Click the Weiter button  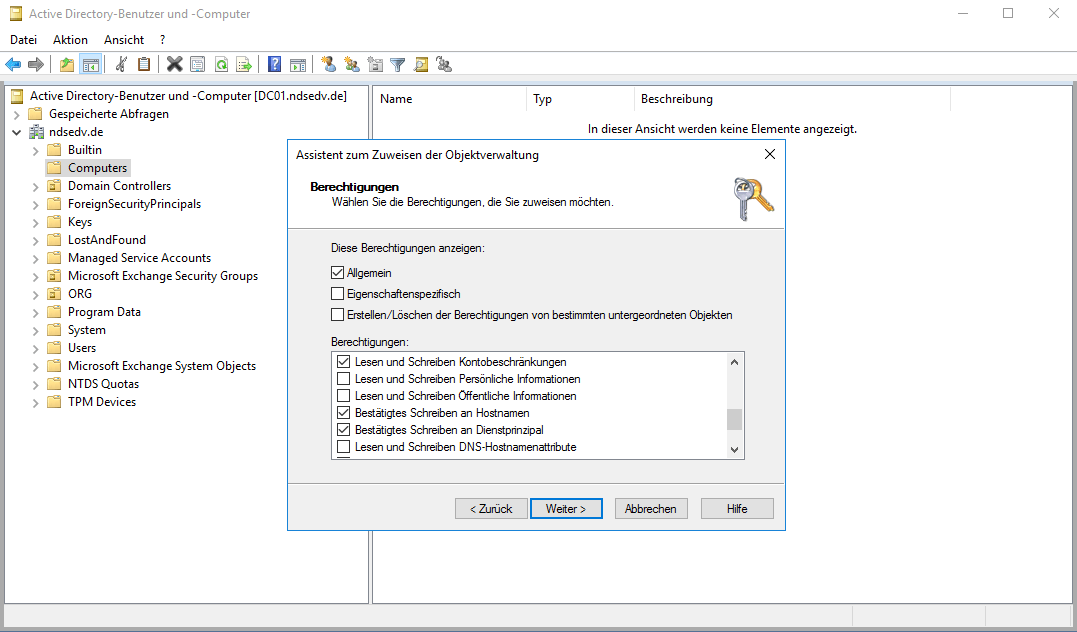(566, 509)
